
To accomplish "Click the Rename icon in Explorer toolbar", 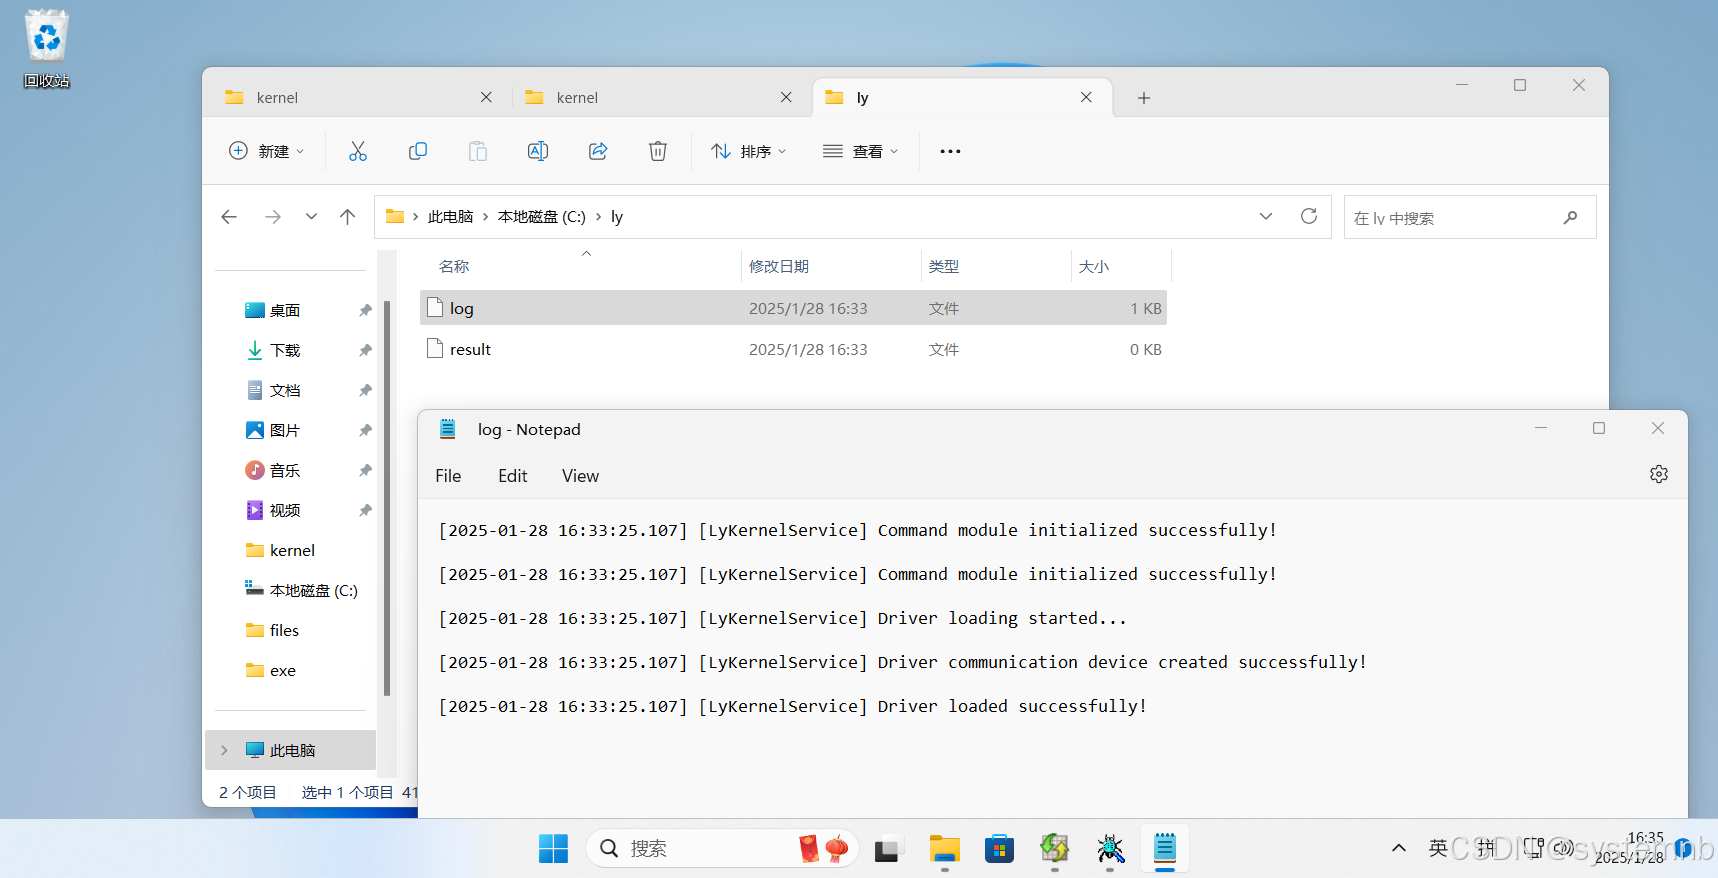I will (538, 151).
